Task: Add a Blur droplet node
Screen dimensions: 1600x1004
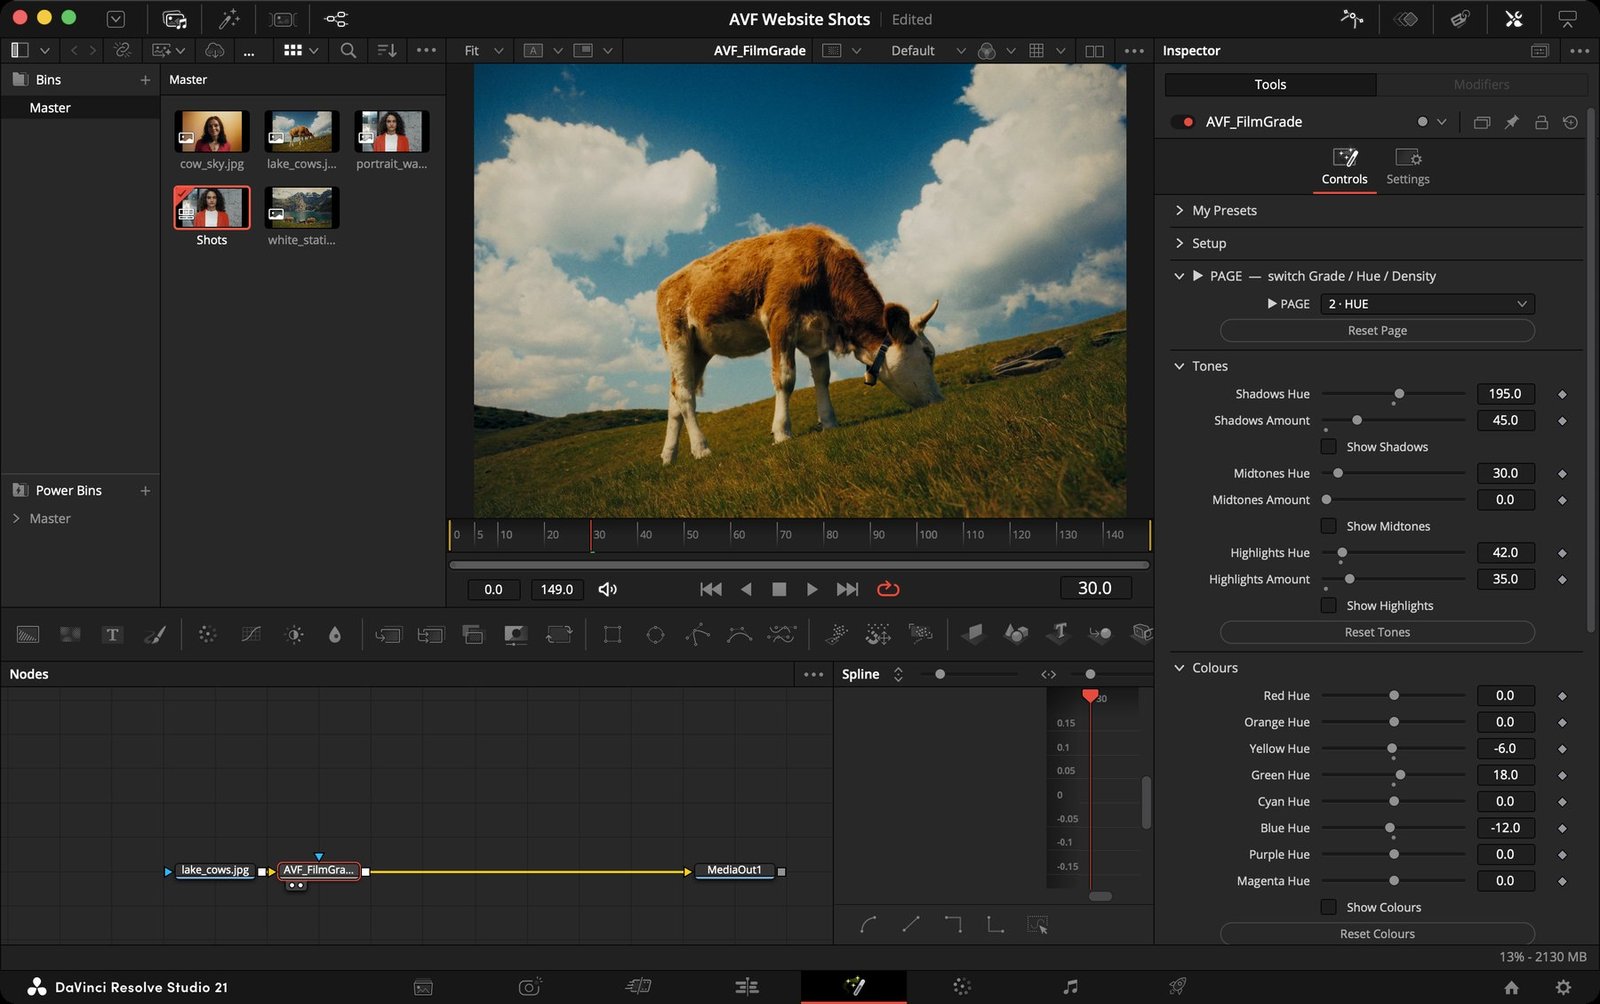Action: tap(335, 634)
